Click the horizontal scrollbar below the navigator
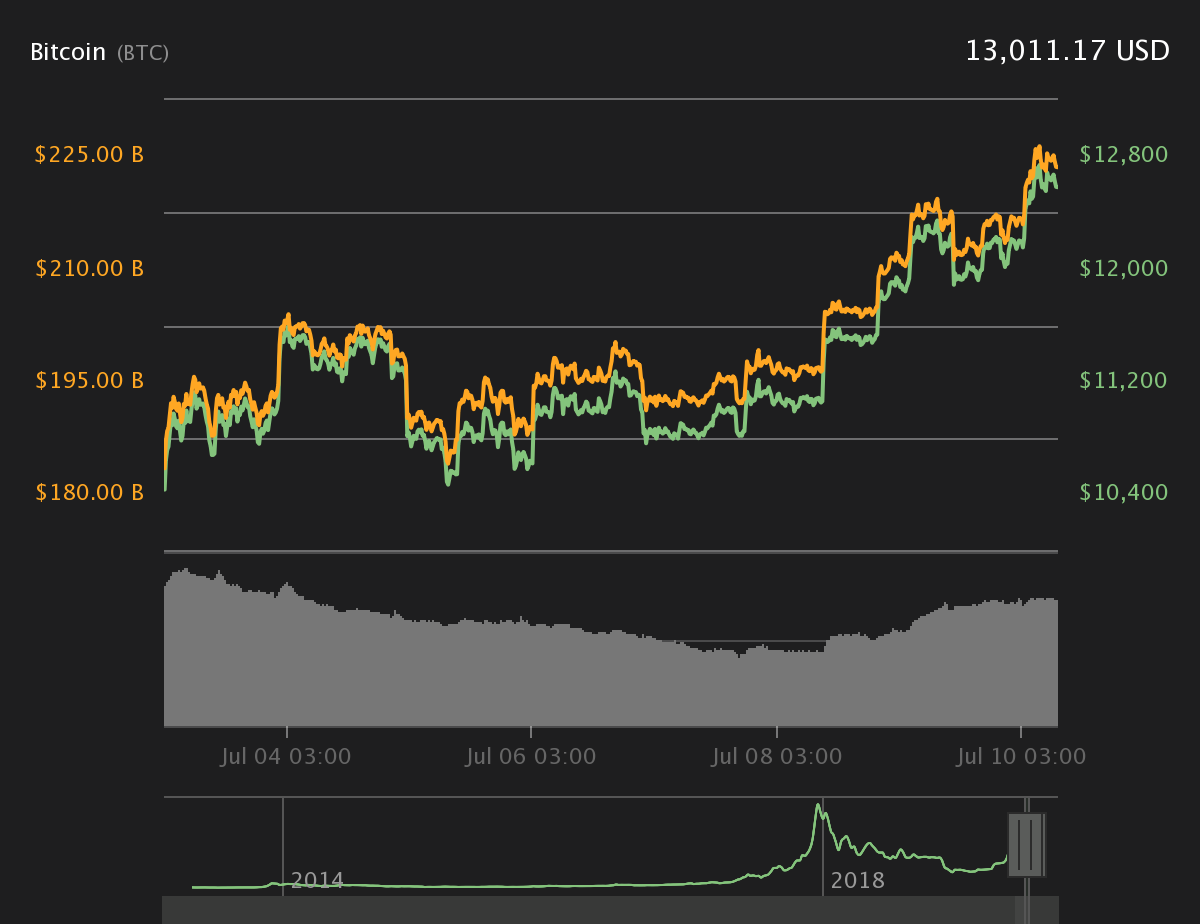The image size is (1200, 924). pos(610,910)
